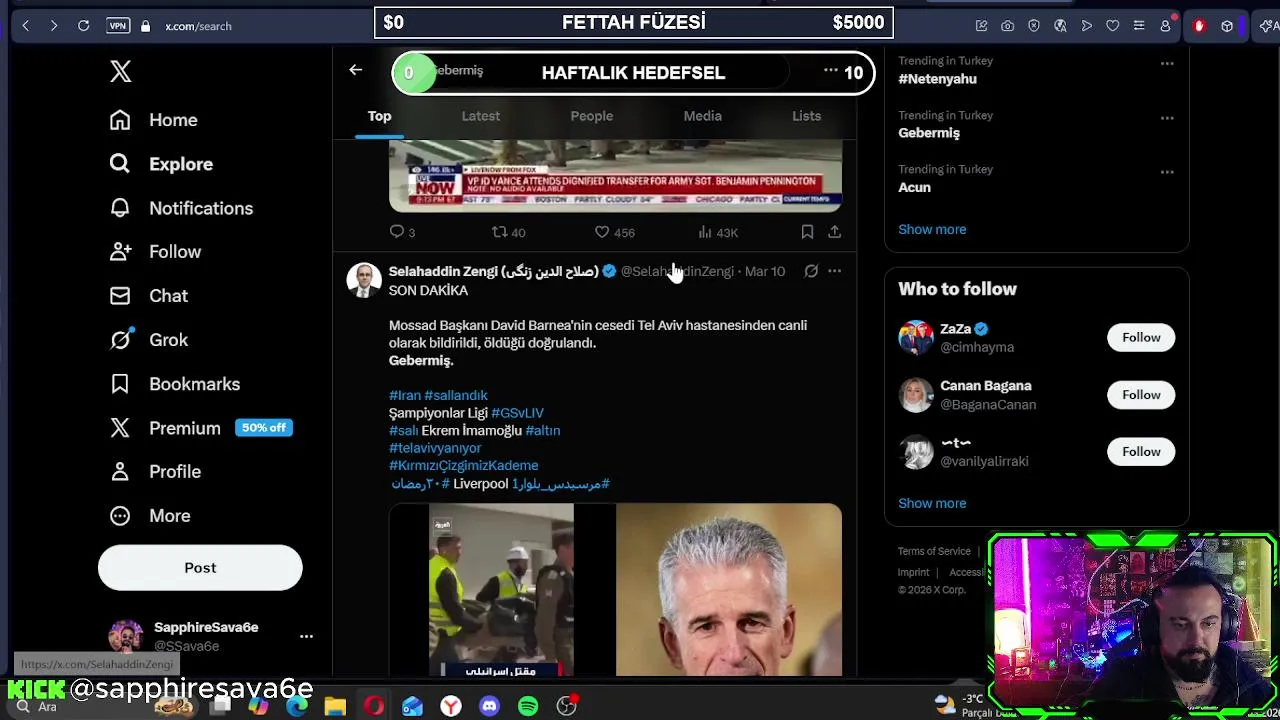Image resolution: width=1280 pixels, height=720 pixels.
Task: Open Profile in the sidebar
Action: [155, 472]
